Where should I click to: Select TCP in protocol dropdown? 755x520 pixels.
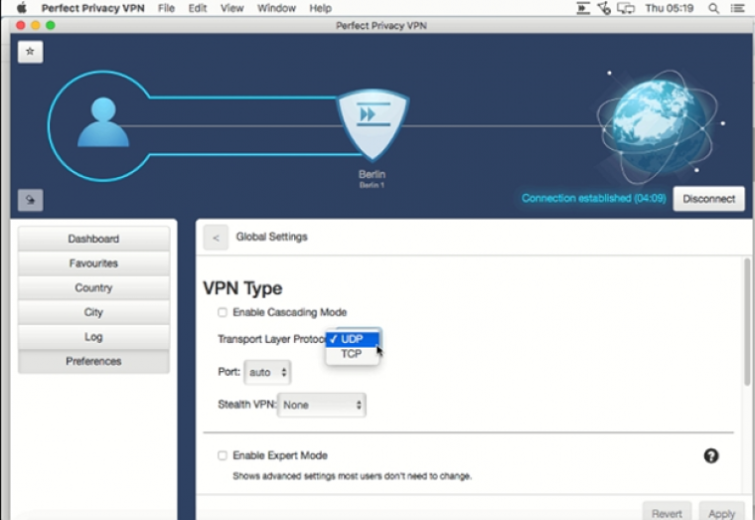pos(352,354)
